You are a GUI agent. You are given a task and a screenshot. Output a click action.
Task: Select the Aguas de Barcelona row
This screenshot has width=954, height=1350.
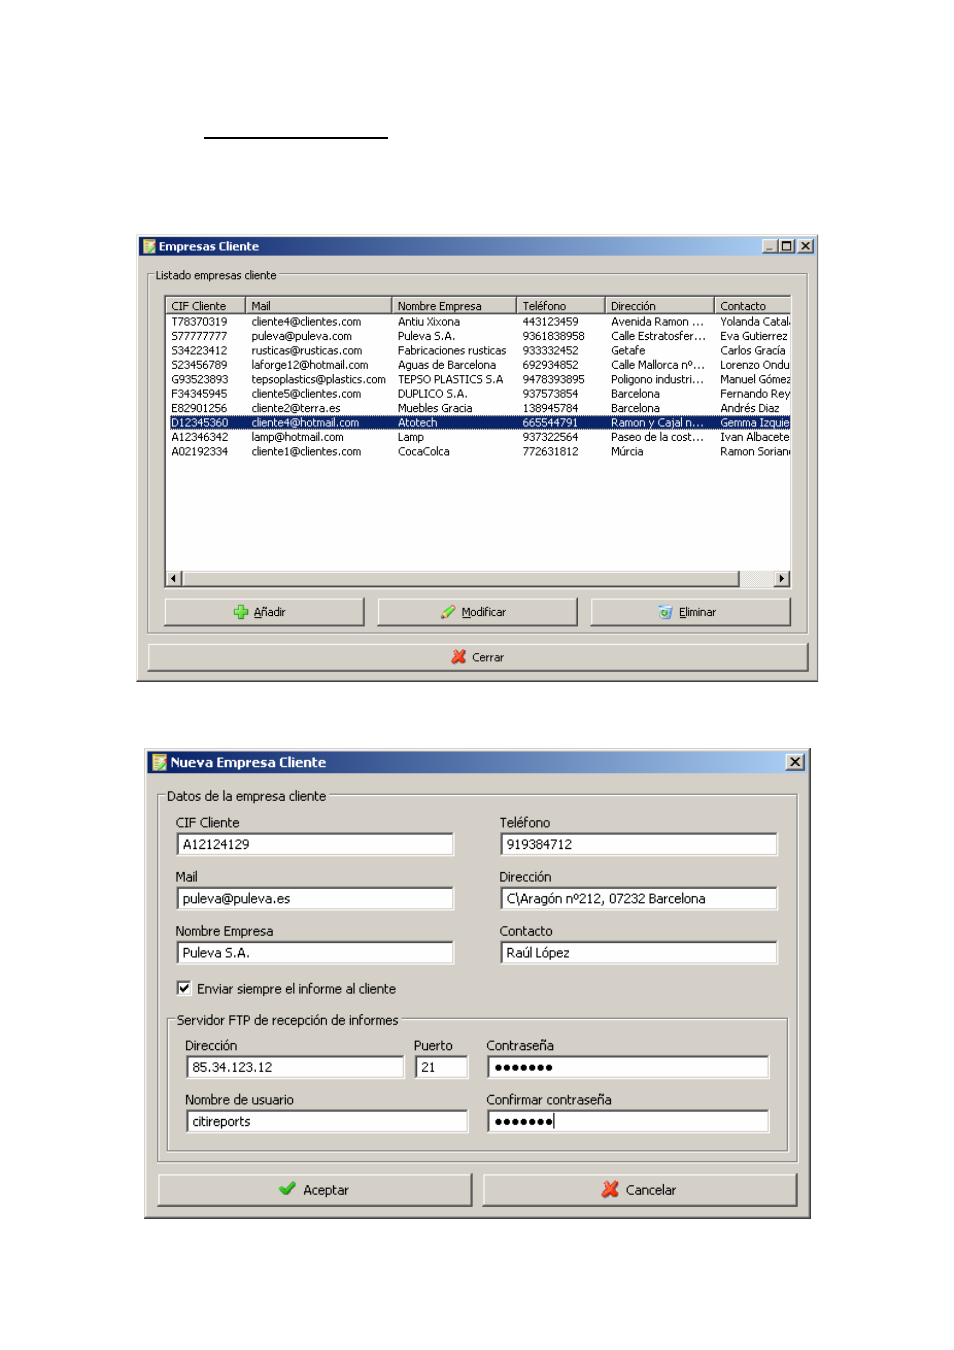point(478,365)
